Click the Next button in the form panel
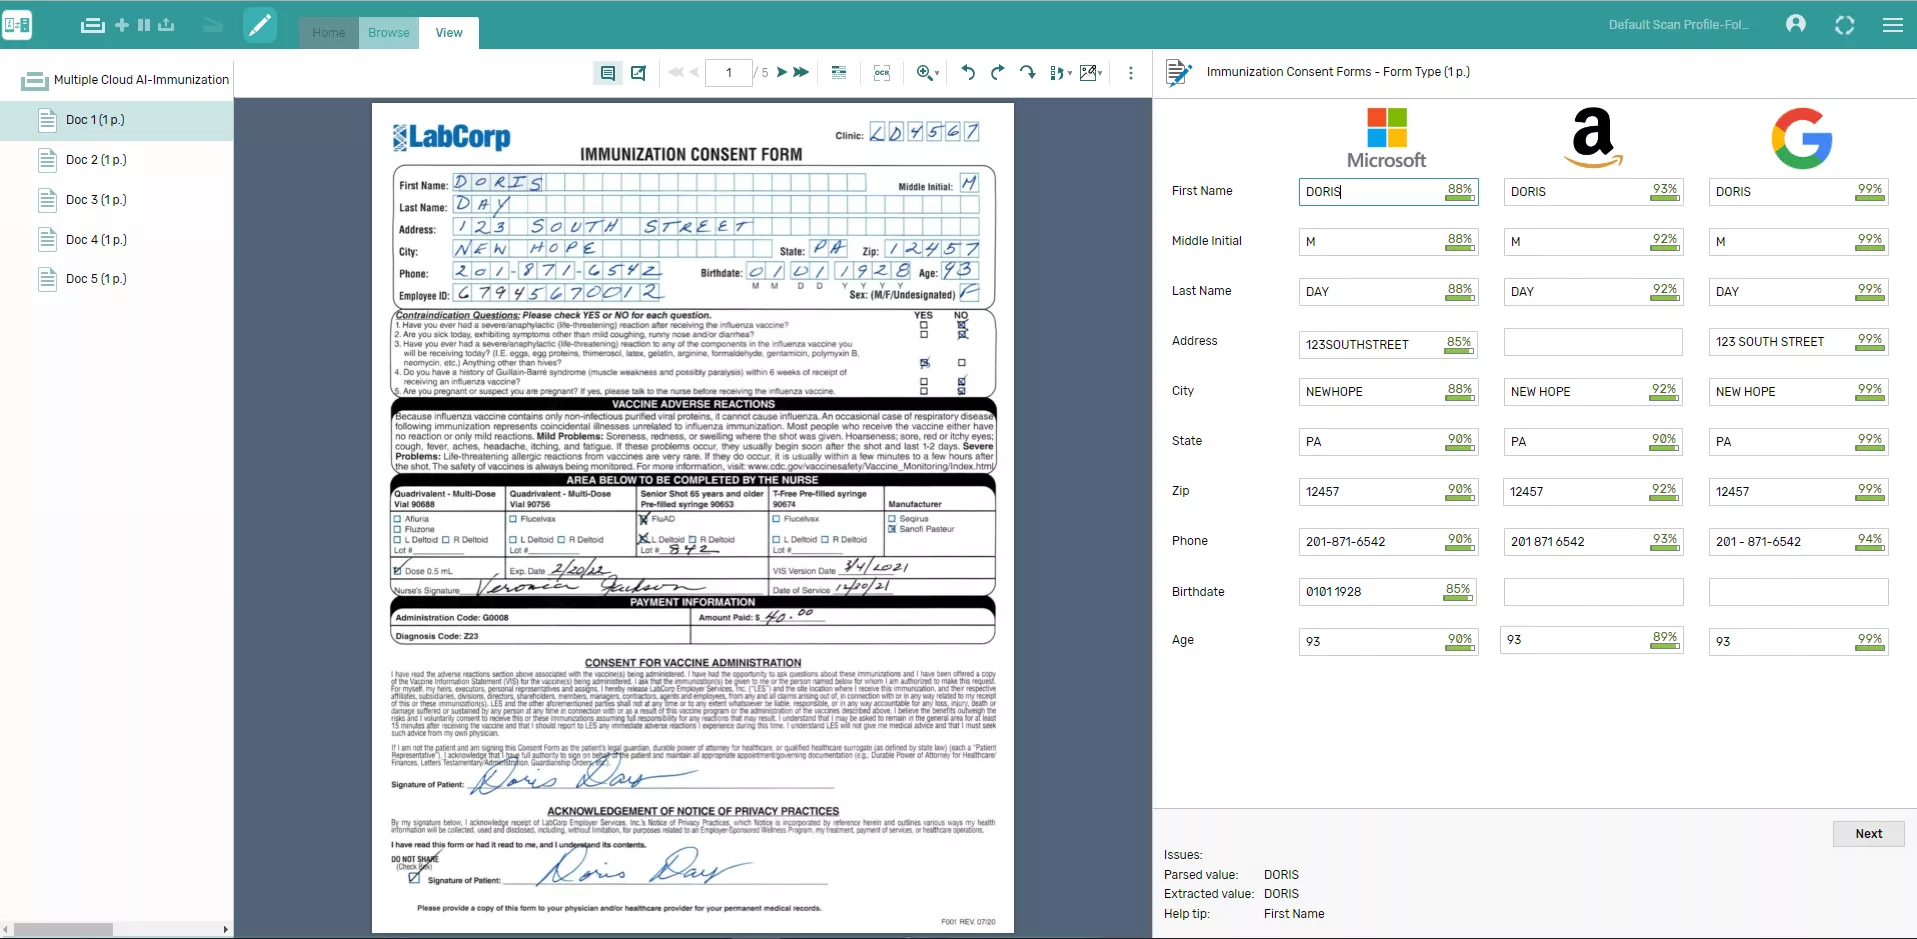 click(x=1868, y=833)
